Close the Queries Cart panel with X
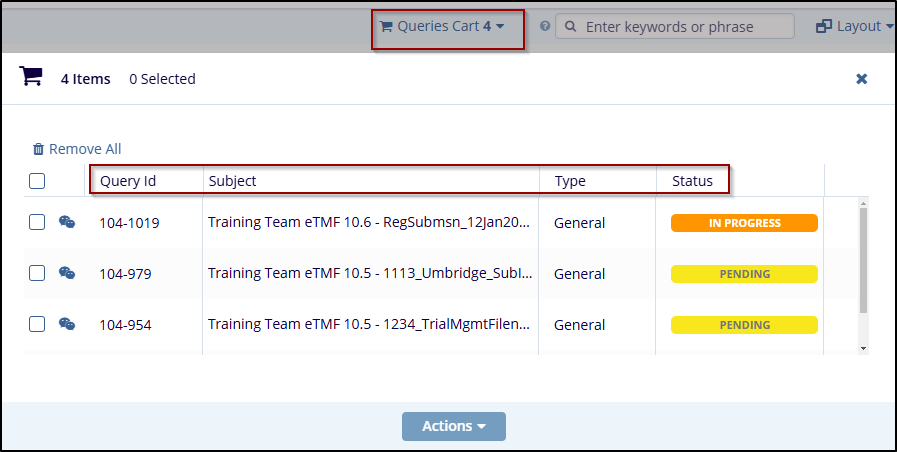897x452 pixels. coord(861,78)
